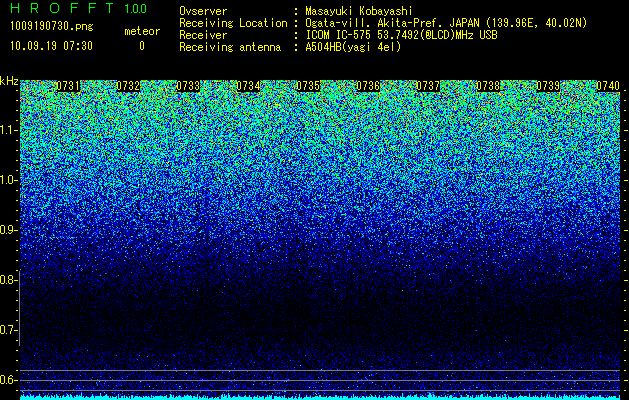Viewport: 629px width, 400px height.
Task: Click the Receiving antenna label
Action: (230, 47)
